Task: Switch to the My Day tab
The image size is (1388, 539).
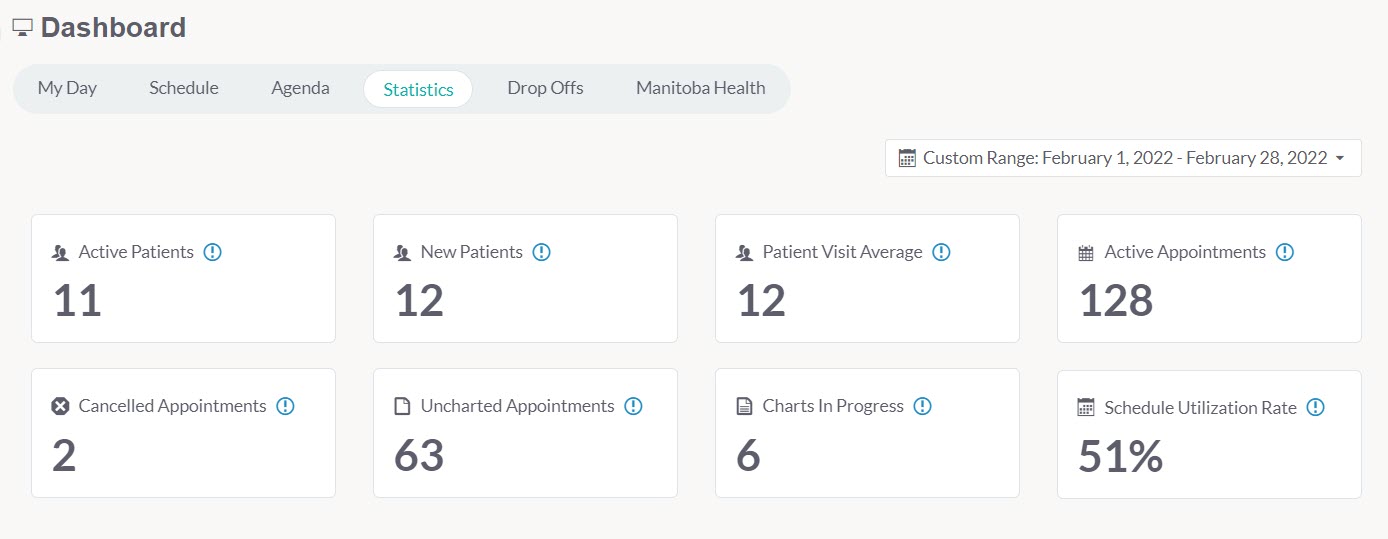Action: (67, 88)
